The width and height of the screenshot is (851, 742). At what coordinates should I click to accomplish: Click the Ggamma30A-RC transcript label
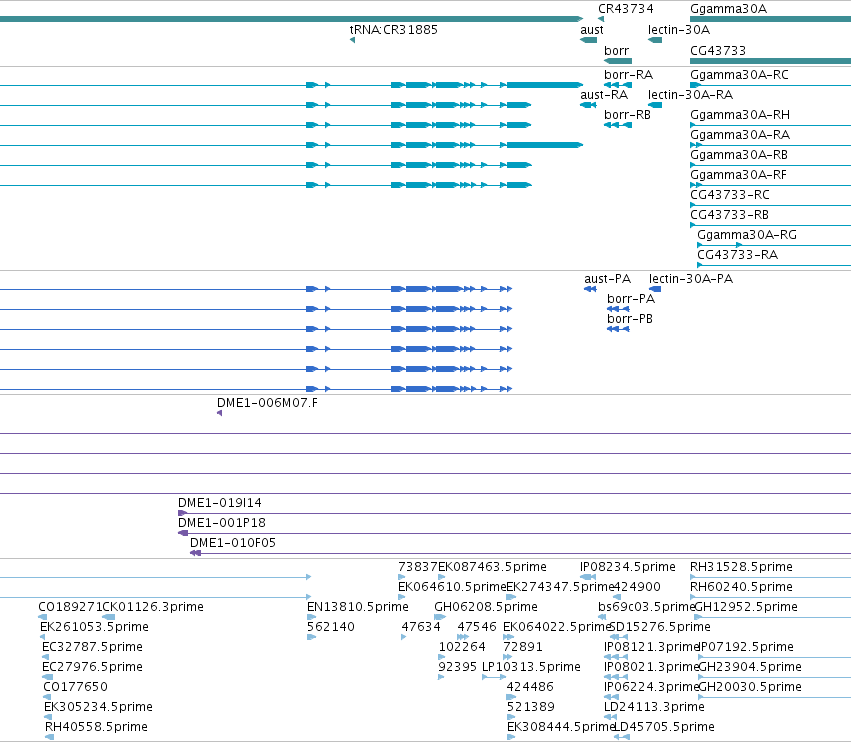click(x=739, y=75)
